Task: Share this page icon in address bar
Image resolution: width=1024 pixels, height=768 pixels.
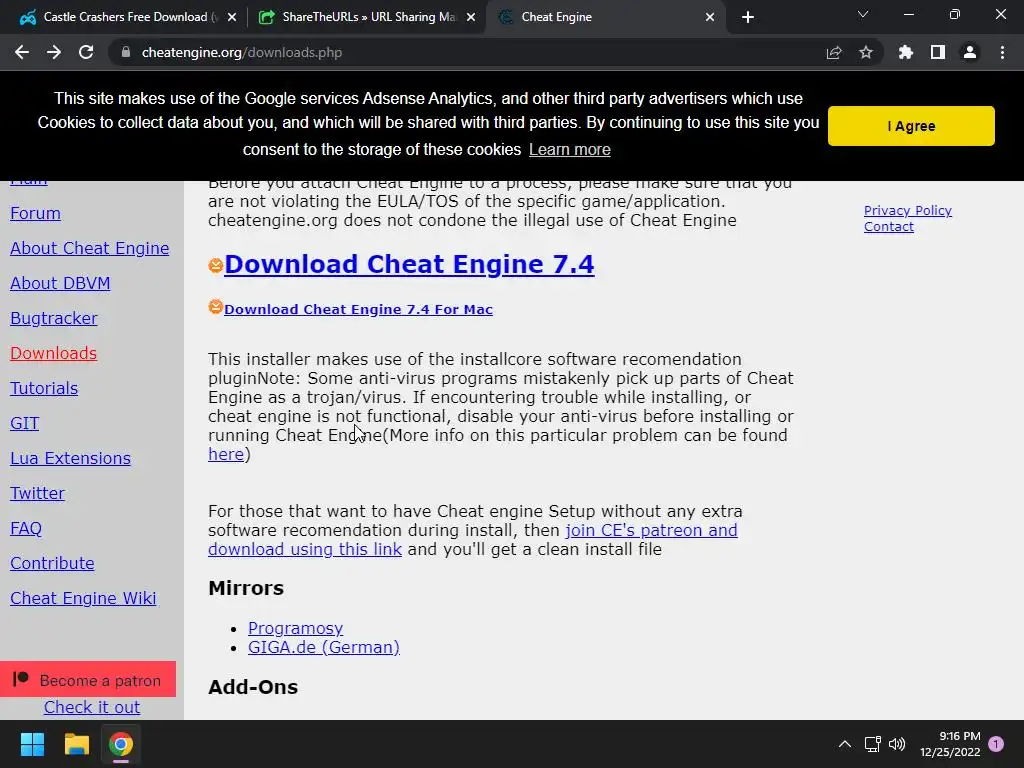Action: pyautogui.click(x=834, y=52)
